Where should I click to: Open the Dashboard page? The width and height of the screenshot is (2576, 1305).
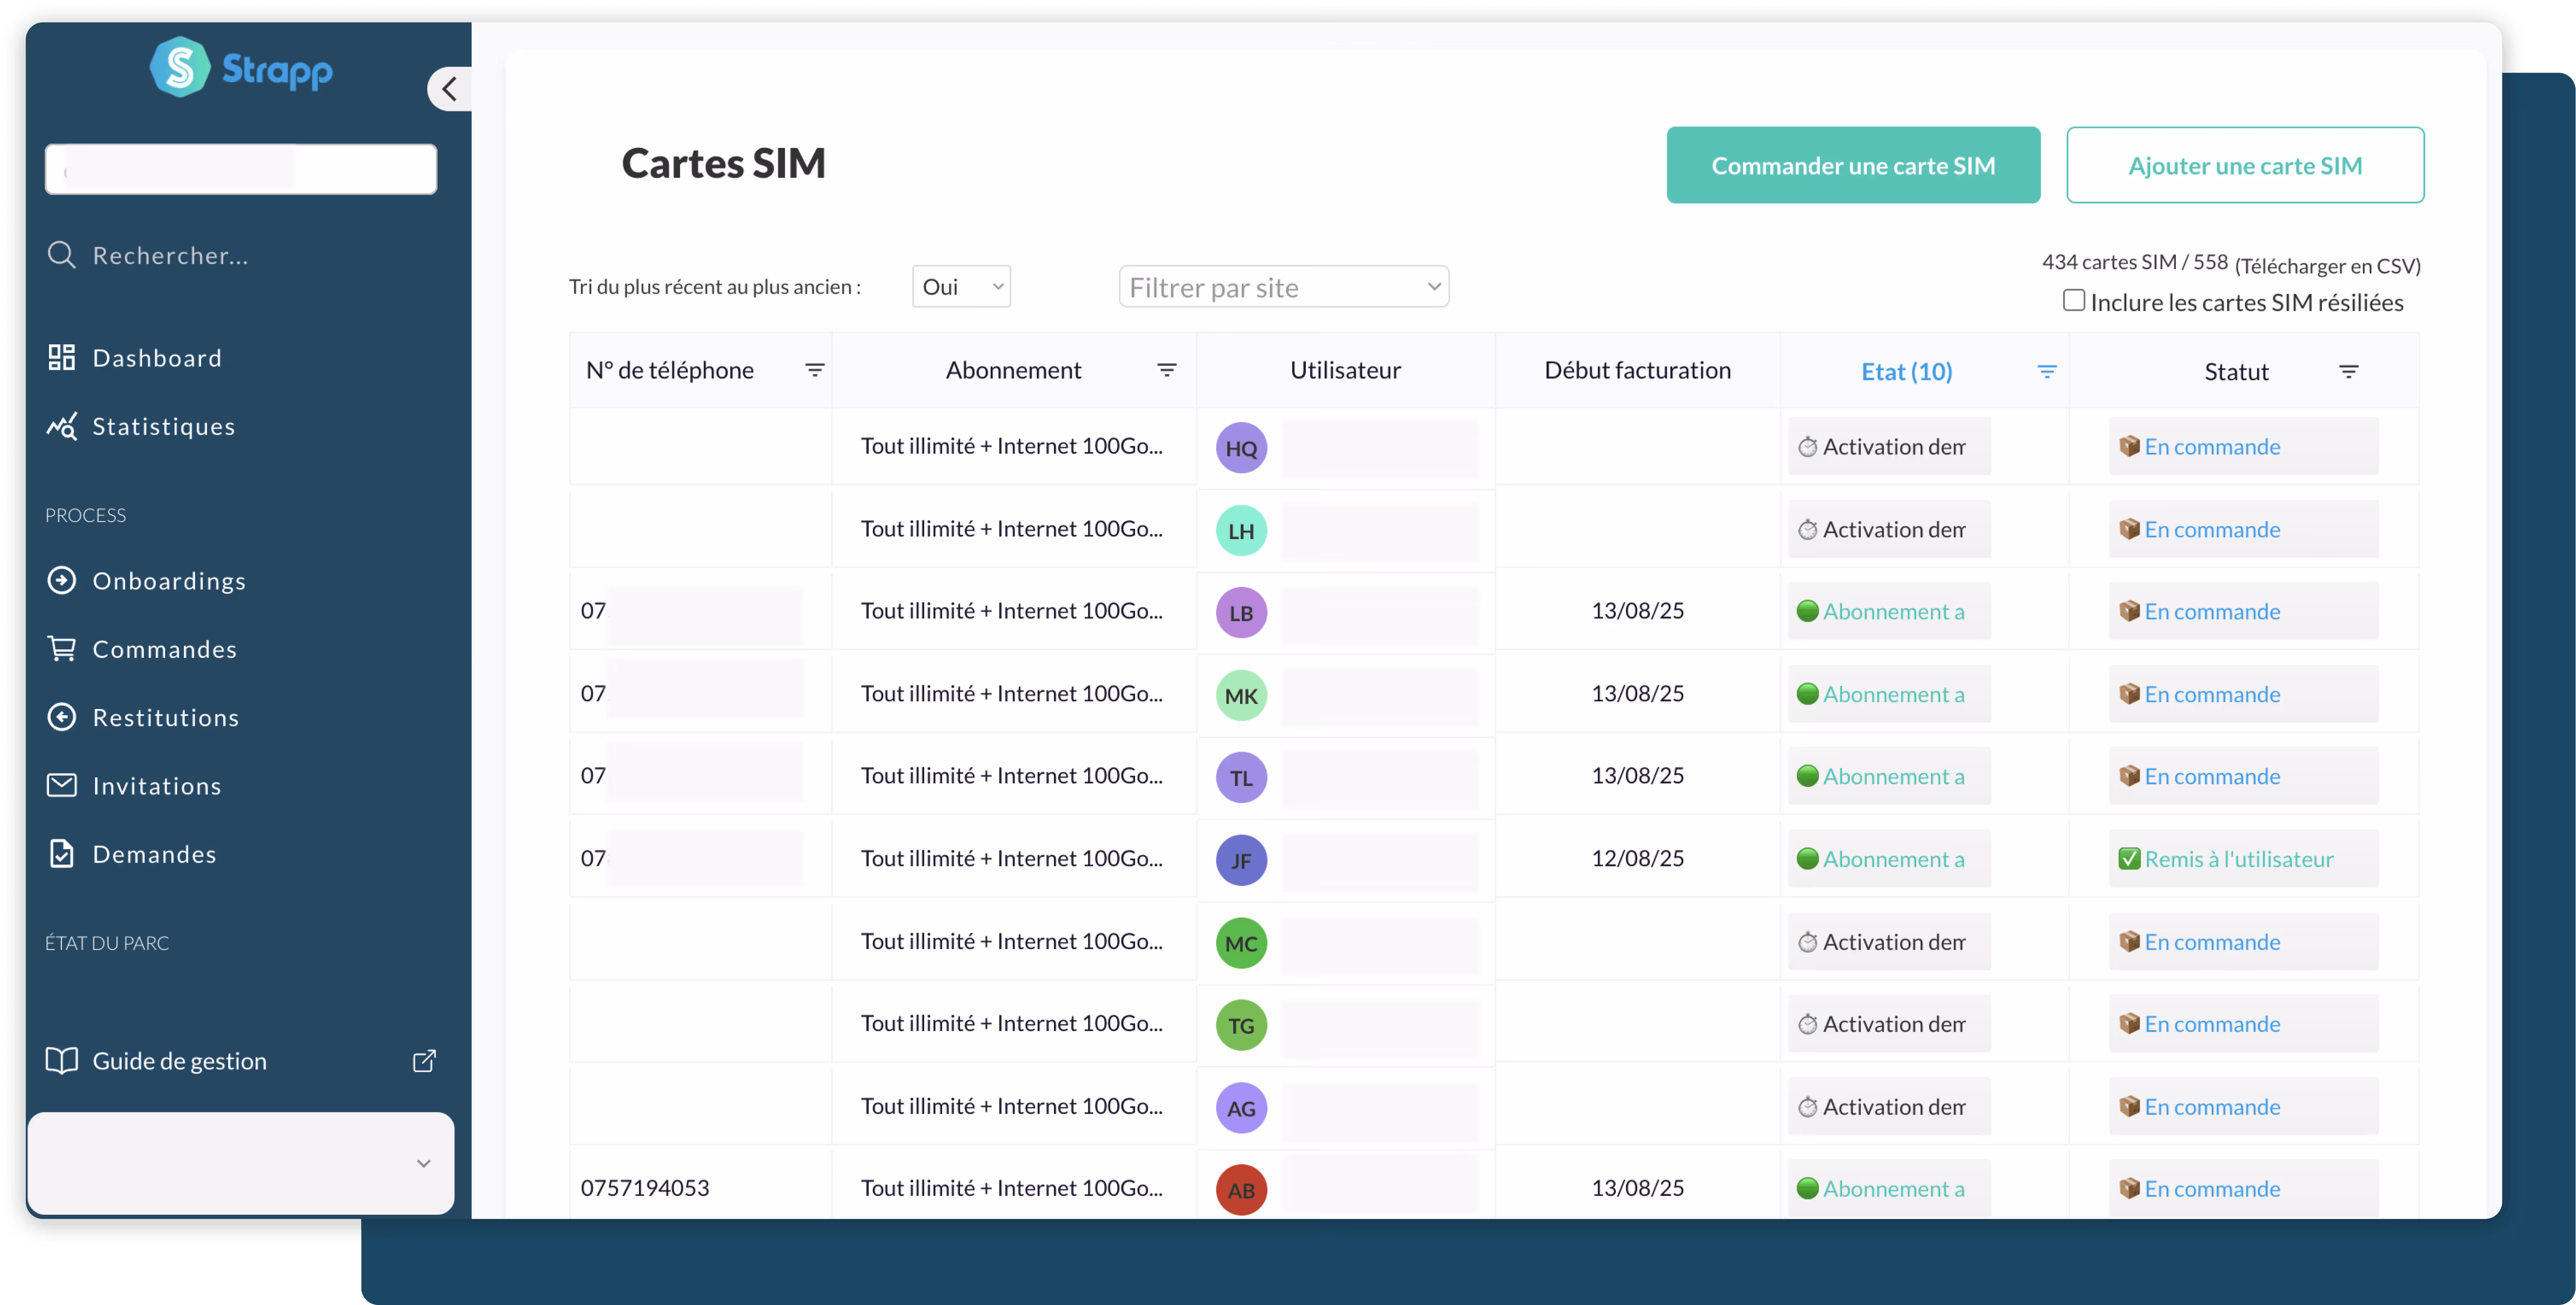157,358
